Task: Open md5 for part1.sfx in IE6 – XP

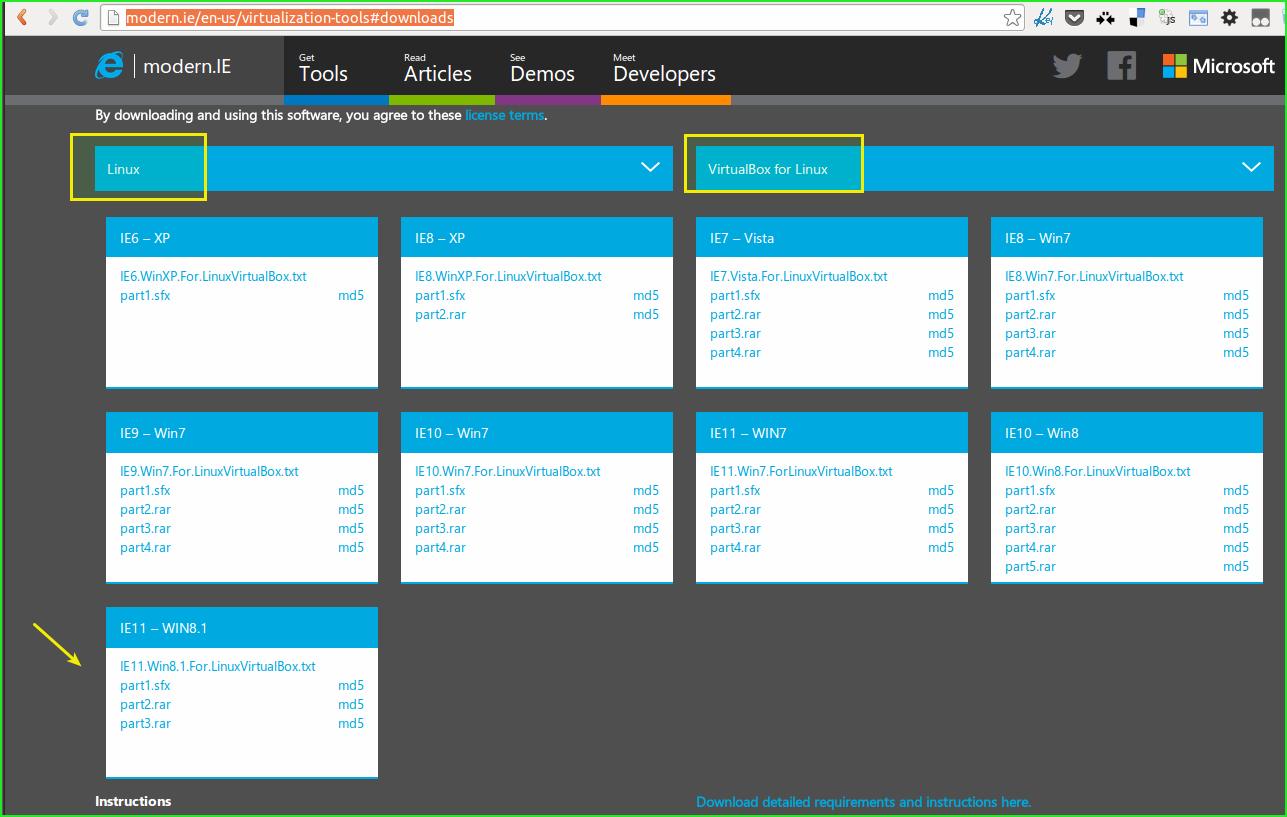Action: [351, 295]
